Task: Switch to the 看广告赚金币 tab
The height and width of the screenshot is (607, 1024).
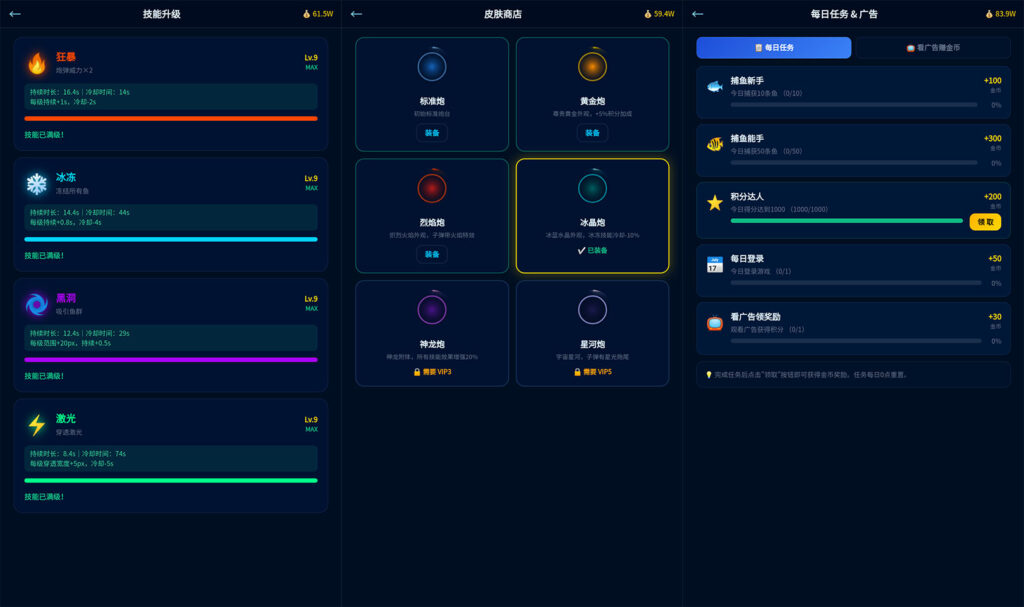Action: [933, 48]
